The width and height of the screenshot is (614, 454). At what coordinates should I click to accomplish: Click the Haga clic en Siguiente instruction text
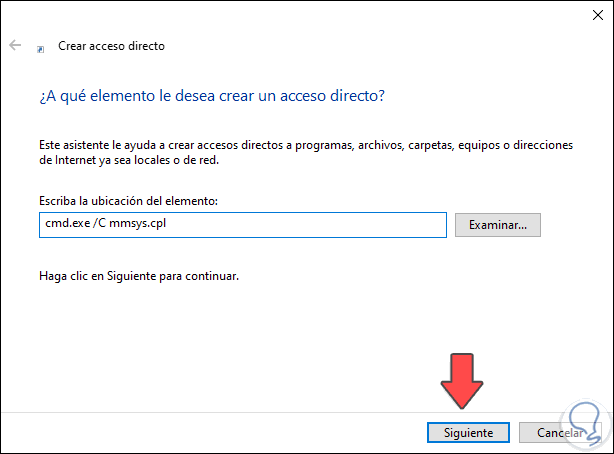point(139,274)
